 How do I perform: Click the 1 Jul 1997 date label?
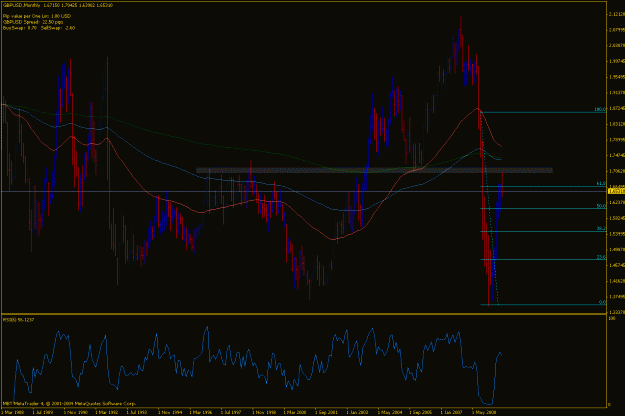(231, 412)
